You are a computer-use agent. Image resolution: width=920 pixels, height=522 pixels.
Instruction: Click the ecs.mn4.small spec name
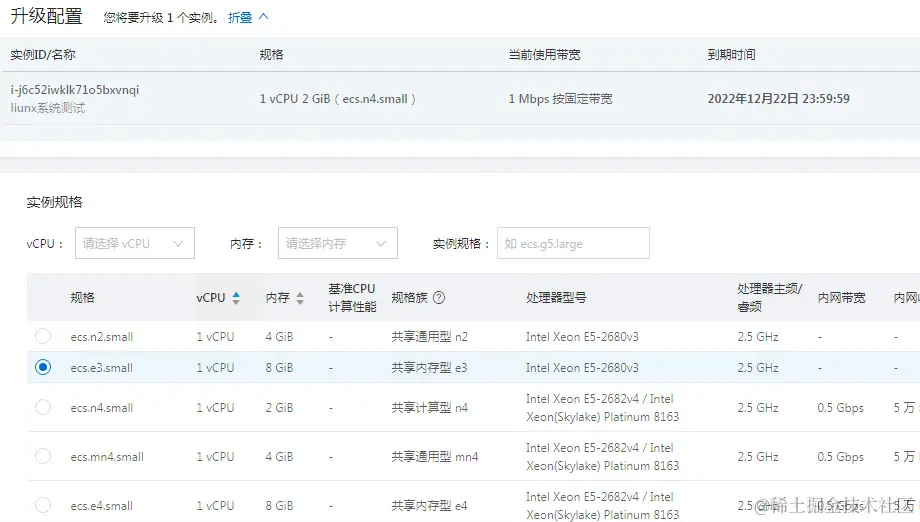[x=107, y=456]
